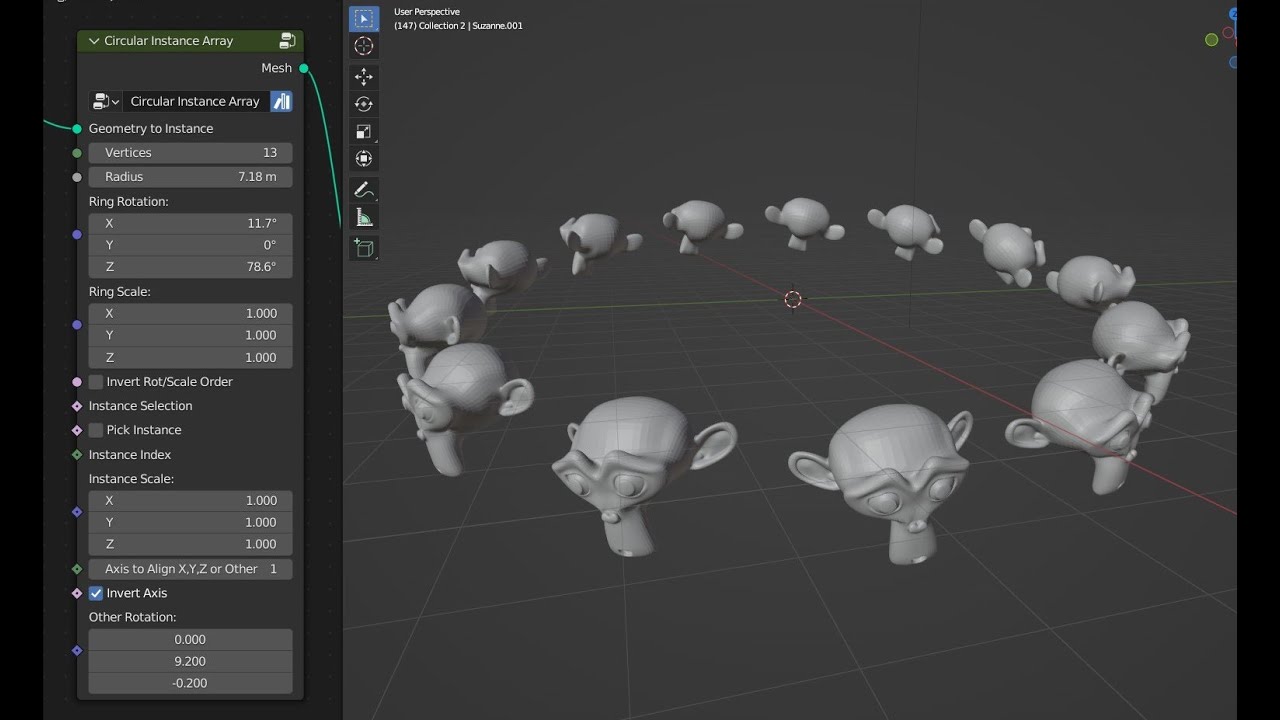Click Ring Rotation Z field 78.6°
The image size is (1280, 720).
click(x=191, y=267)
